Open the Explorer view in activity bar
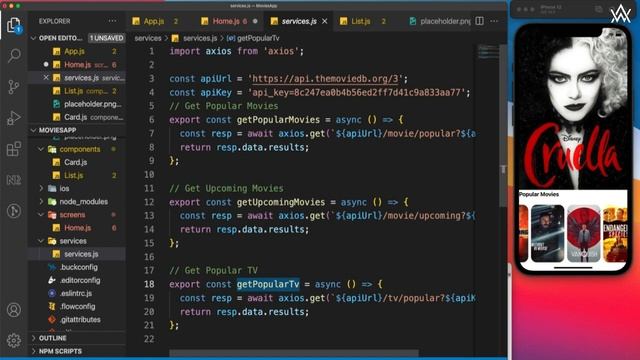Screen dimensions: 640x360 [14, 25]
